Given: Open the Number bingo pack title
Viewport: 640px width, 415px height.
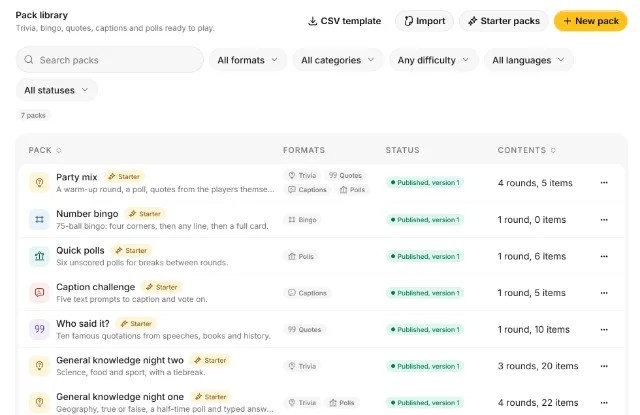Looking at the screenshot, I should pos(87,214).
